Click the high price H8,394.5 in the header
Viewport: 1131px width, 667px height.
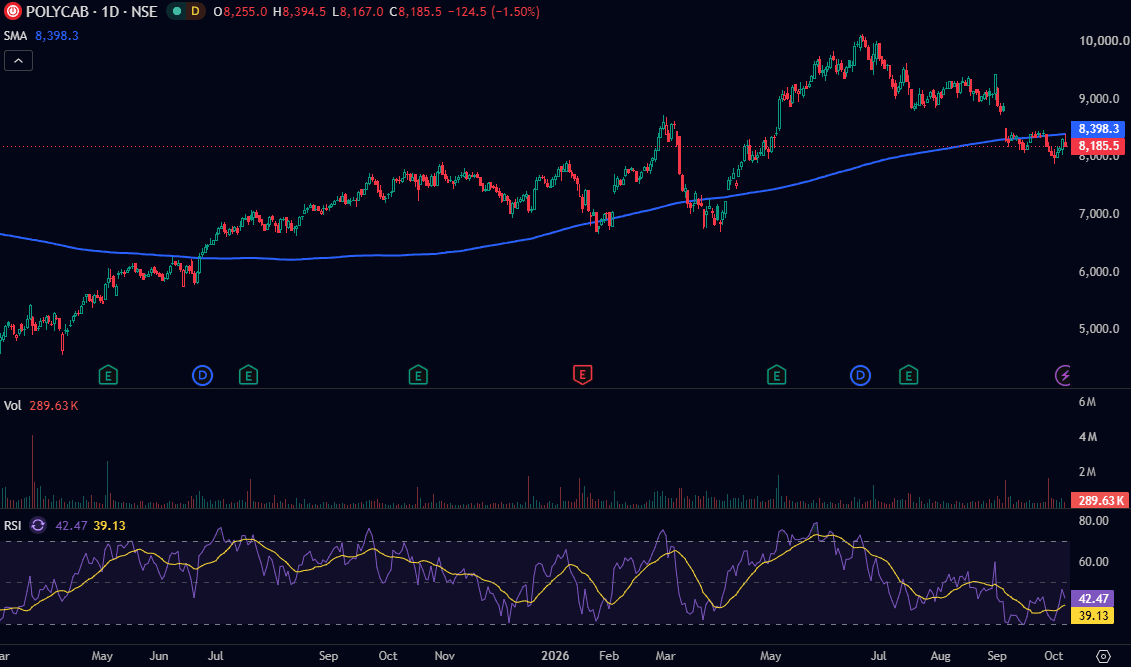[299, 12]
